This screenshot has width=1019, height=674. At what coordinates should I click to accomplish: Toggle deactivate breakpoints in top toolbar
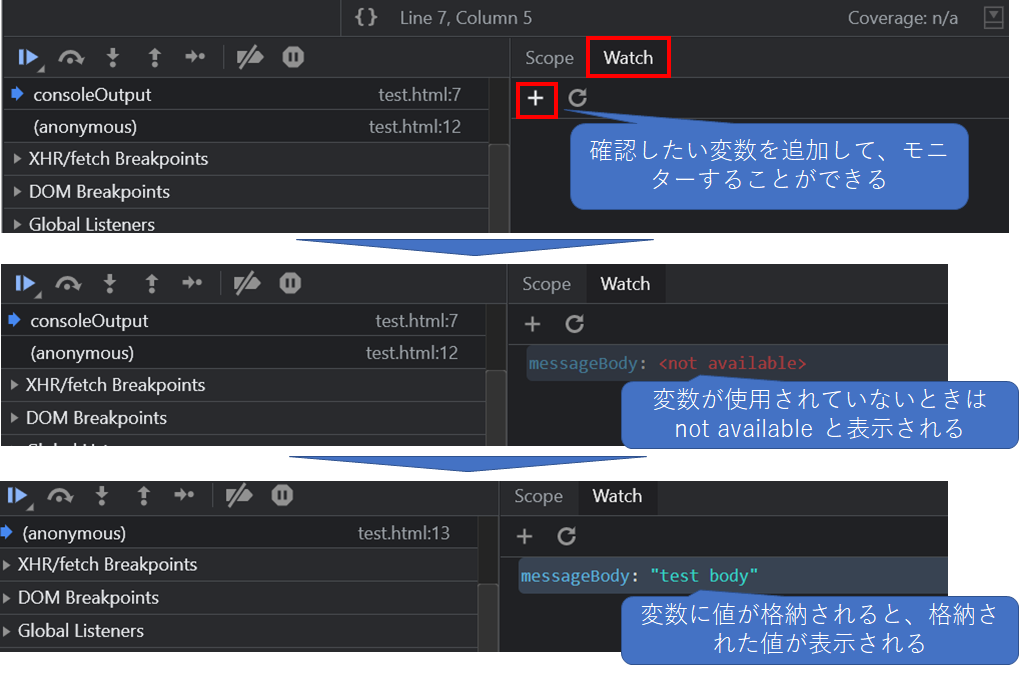tap(250, 57)
